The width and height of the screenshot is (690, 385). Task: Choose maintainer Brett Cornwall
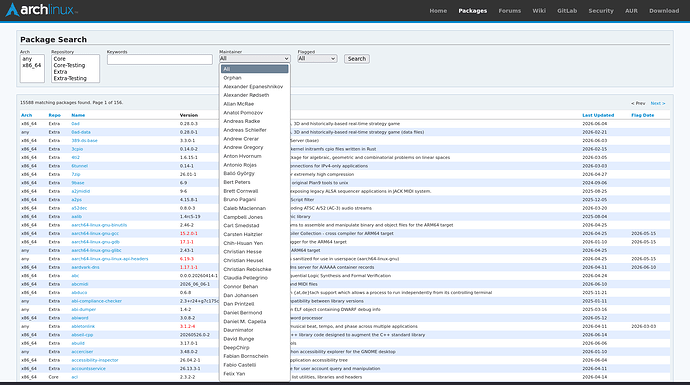coord(254,191)
